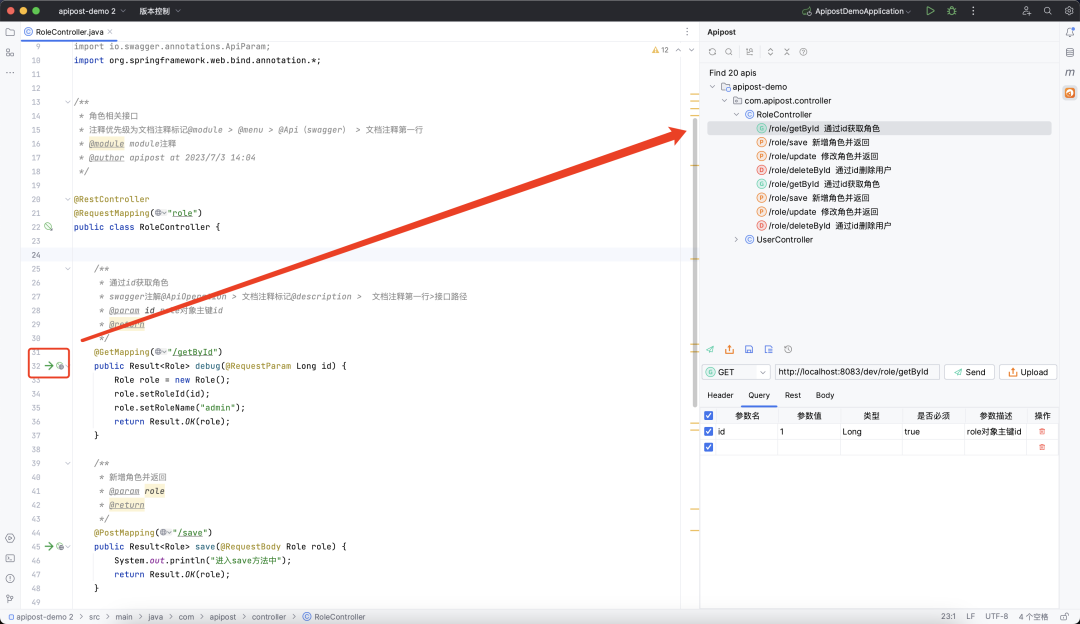Refresh the Apipost API list

pos(712,52)
